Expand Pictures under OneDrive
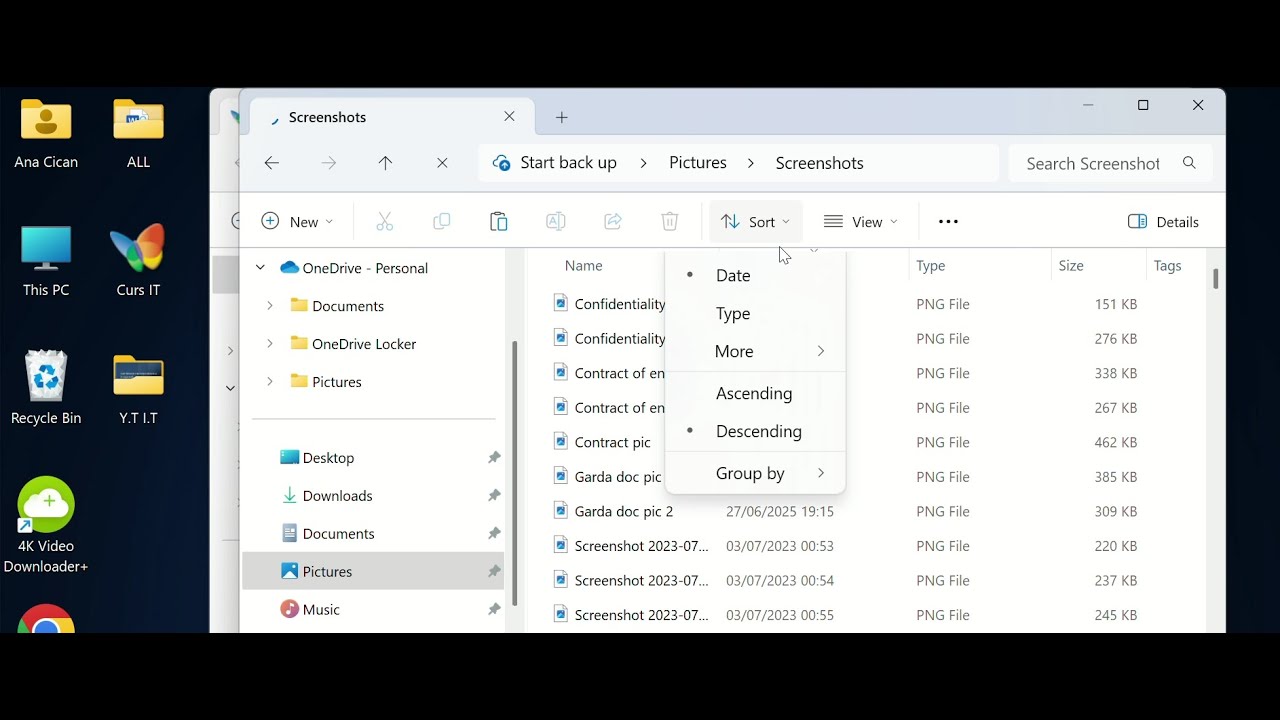Viewport: 1280px width, 720px height. [269, 382]
